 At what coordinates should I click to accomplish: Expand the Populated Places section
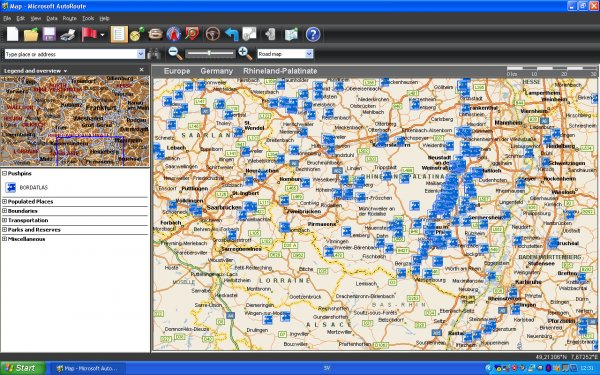(x=4, y=202)
